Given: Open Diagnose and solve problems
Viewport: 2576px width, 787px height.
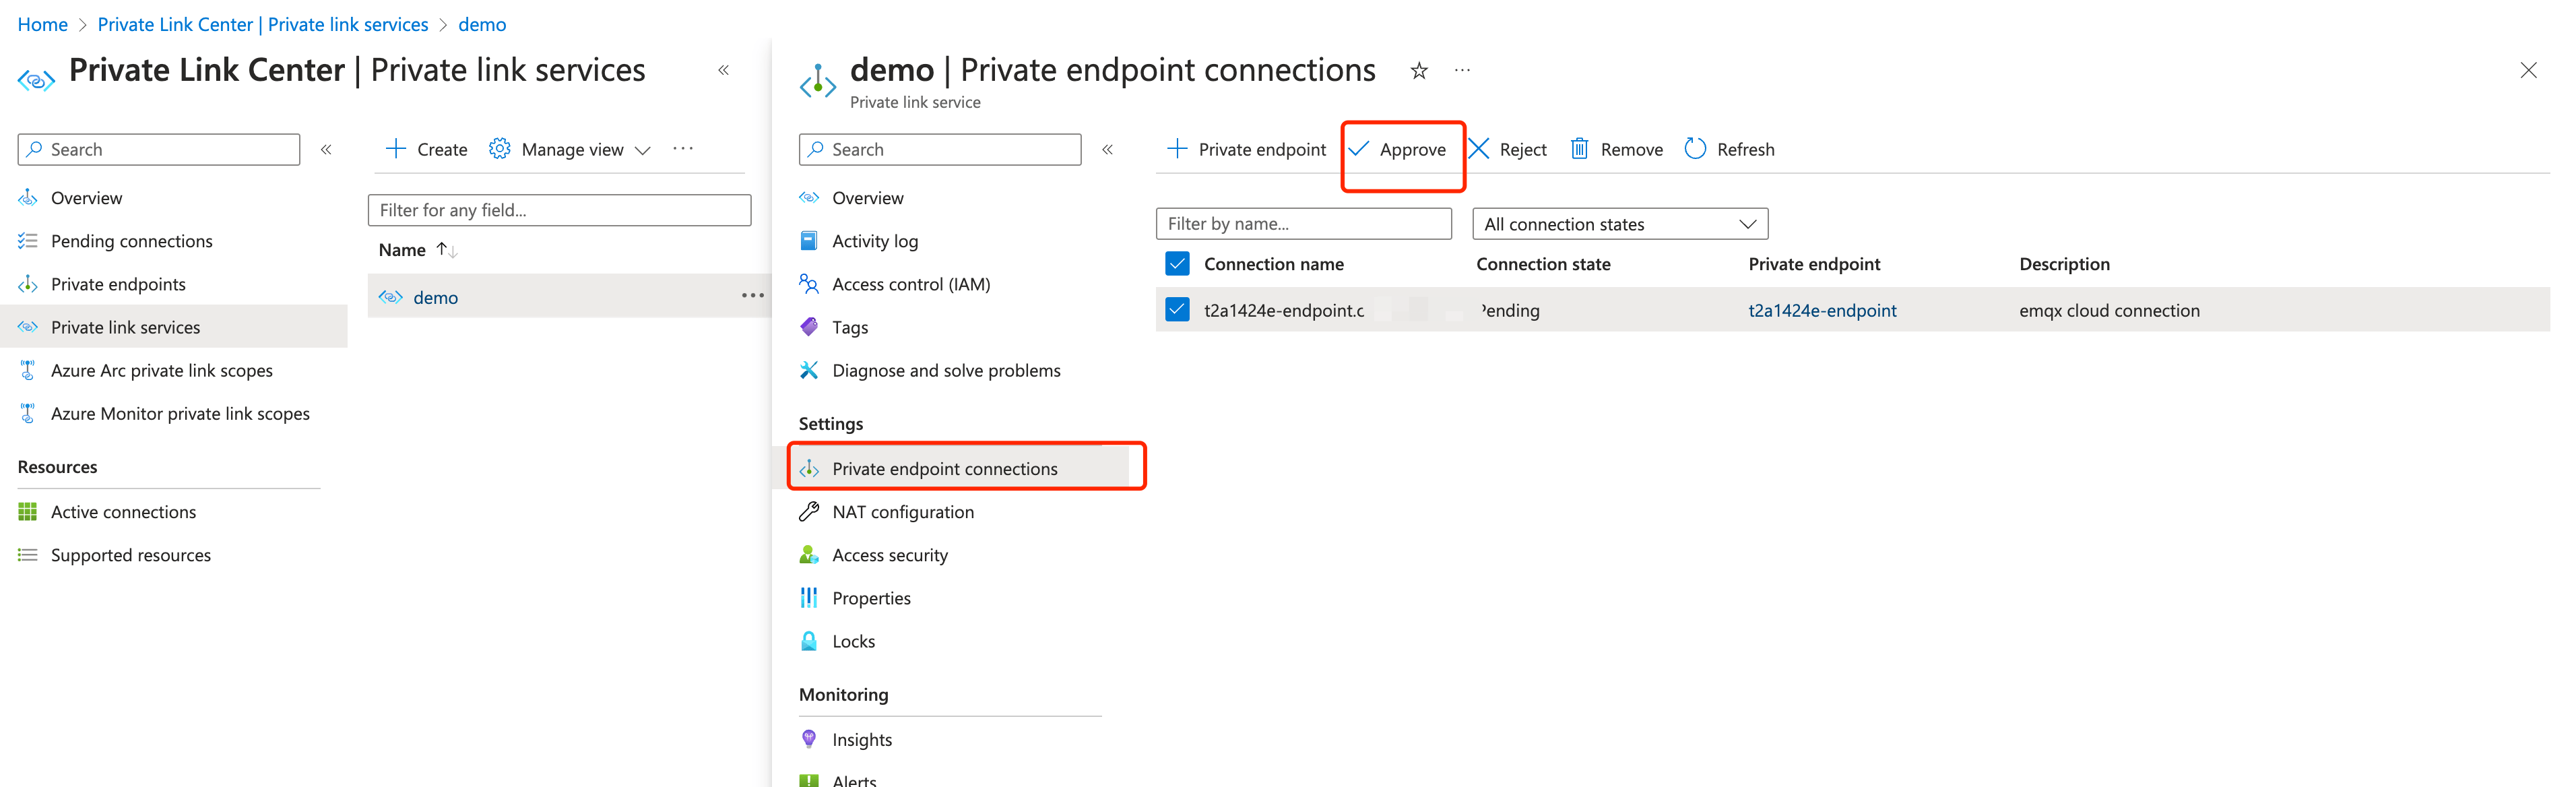Looking at the screenshot, I should pyautogui.click(x=946, y=370).
